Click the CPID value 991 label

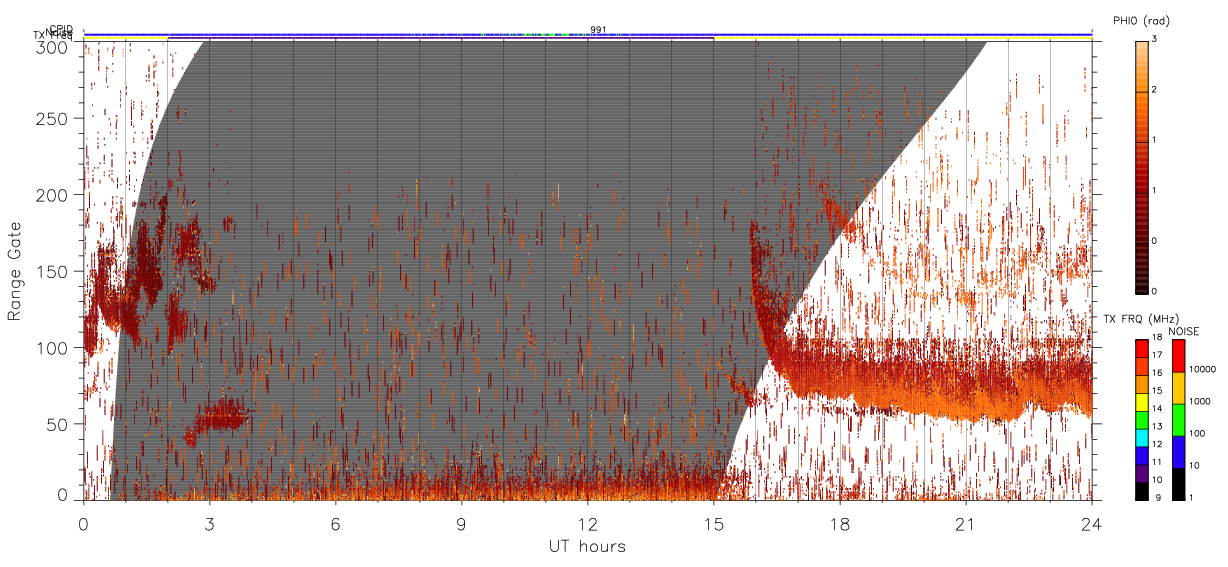(x=598, y=29)
